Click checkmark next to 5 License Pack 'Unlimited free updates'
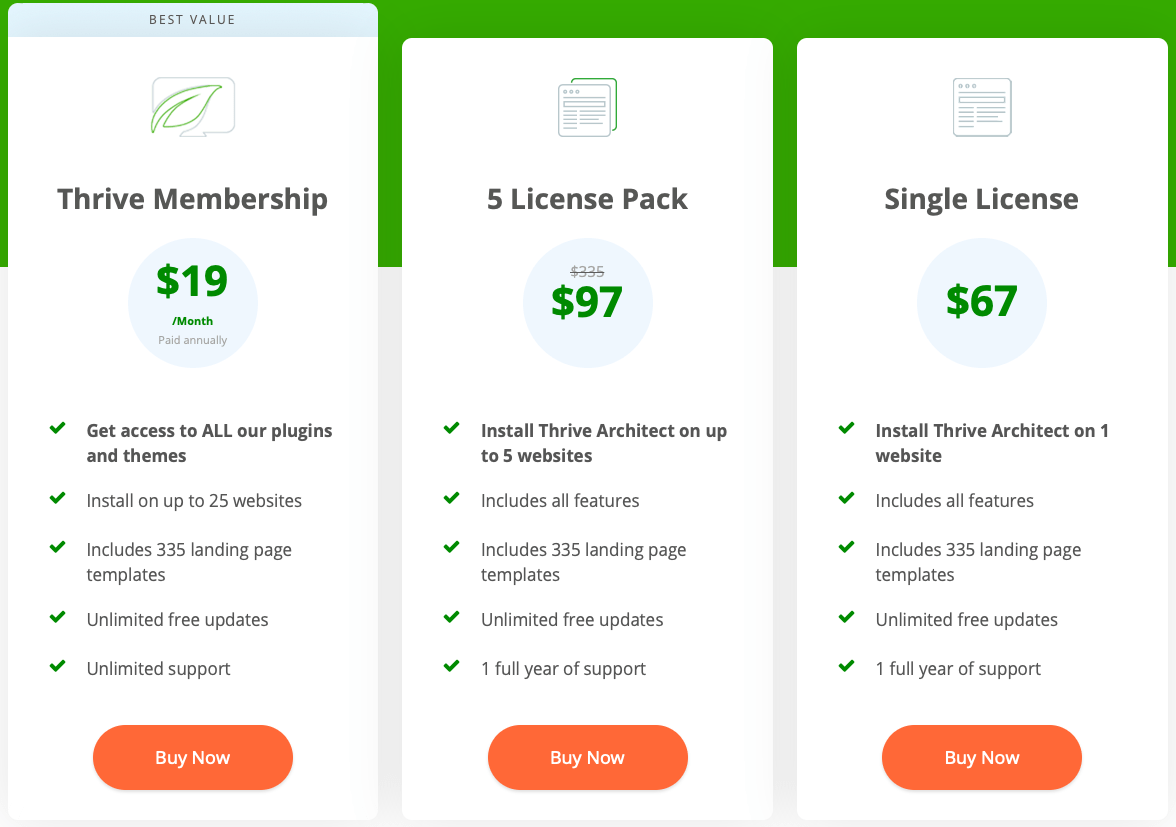The image size is (1176, 827). (452, 617)
